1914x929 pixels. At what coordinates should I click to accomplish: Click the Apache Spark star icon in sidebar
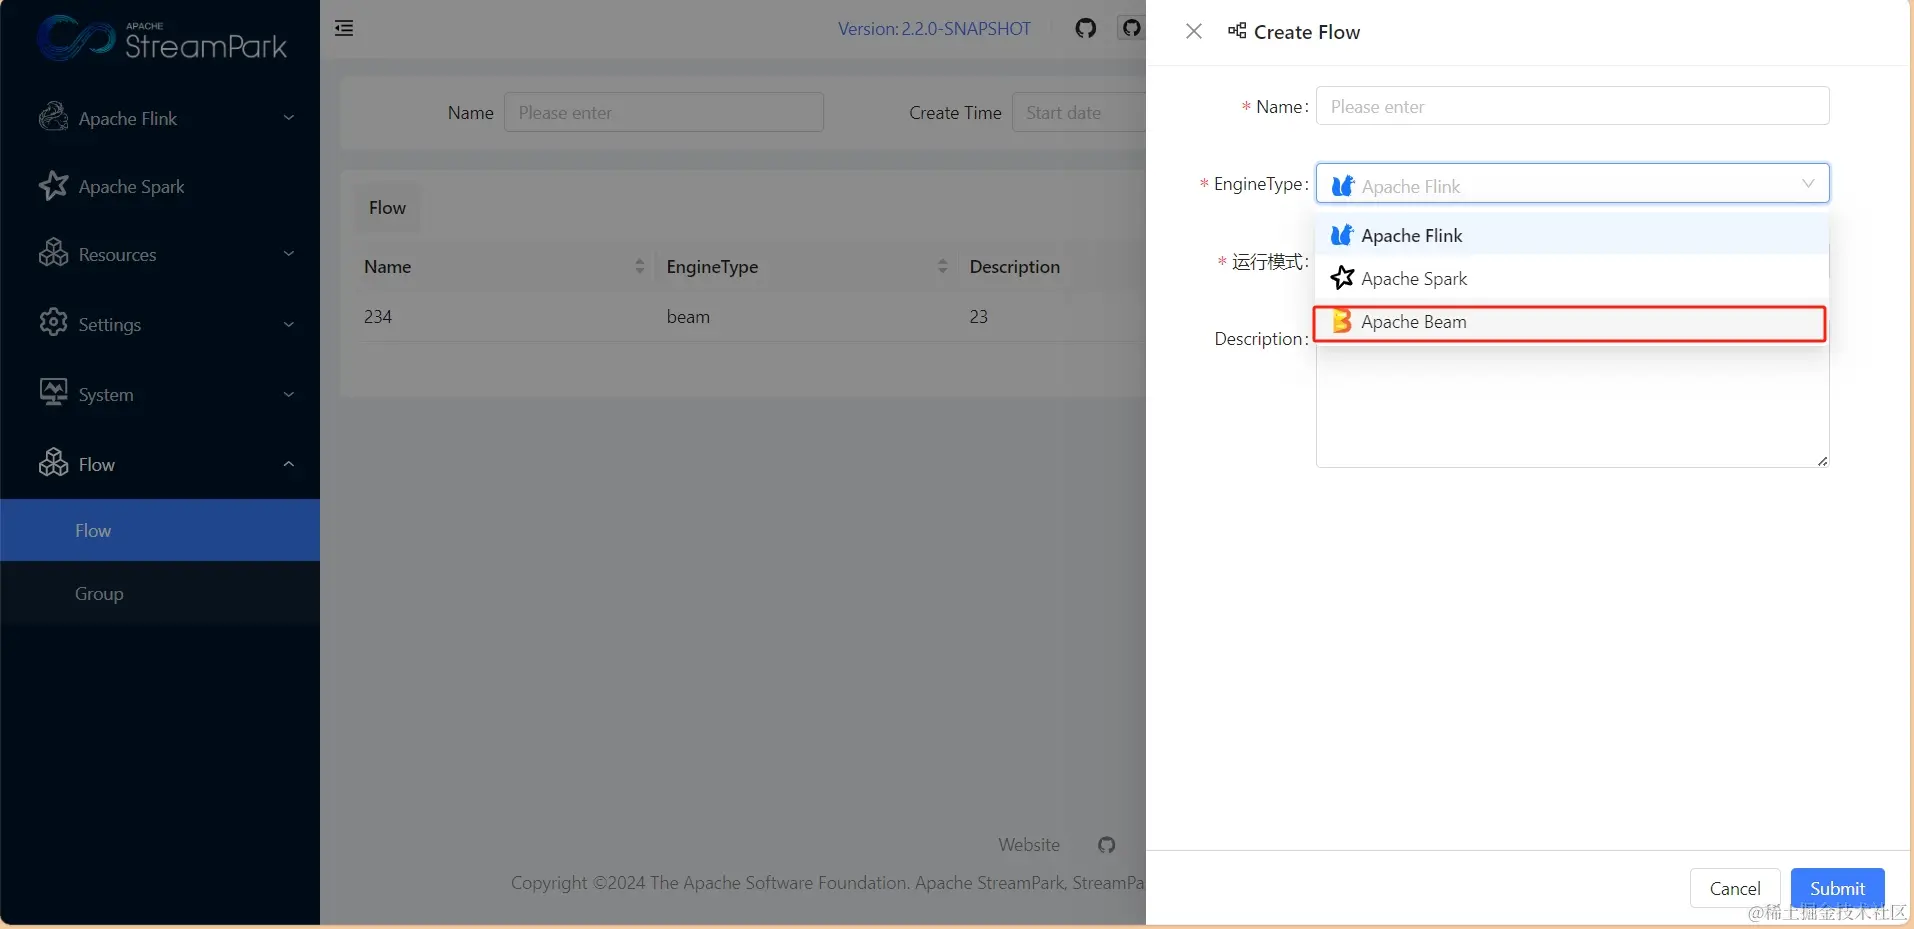[53, 186]
